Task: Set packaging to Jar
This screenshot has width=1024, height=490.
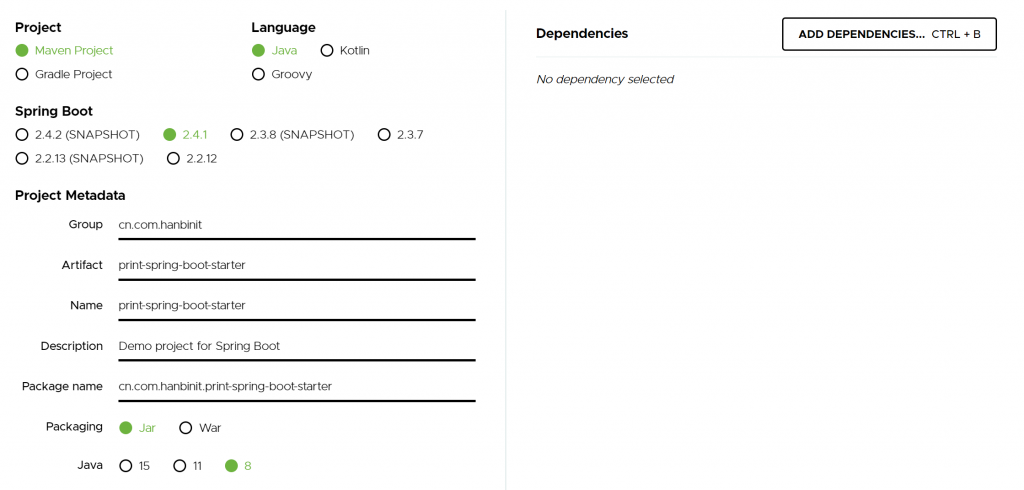Action: 137,428
